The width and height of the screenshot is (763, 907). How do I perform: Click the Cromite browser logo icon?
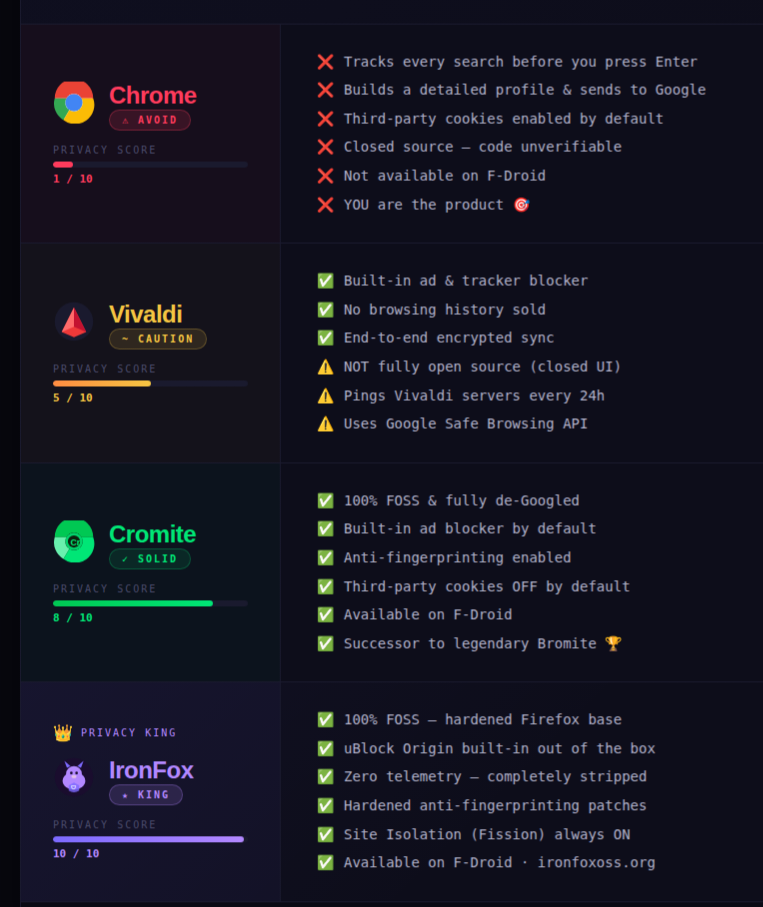point(74,541)
